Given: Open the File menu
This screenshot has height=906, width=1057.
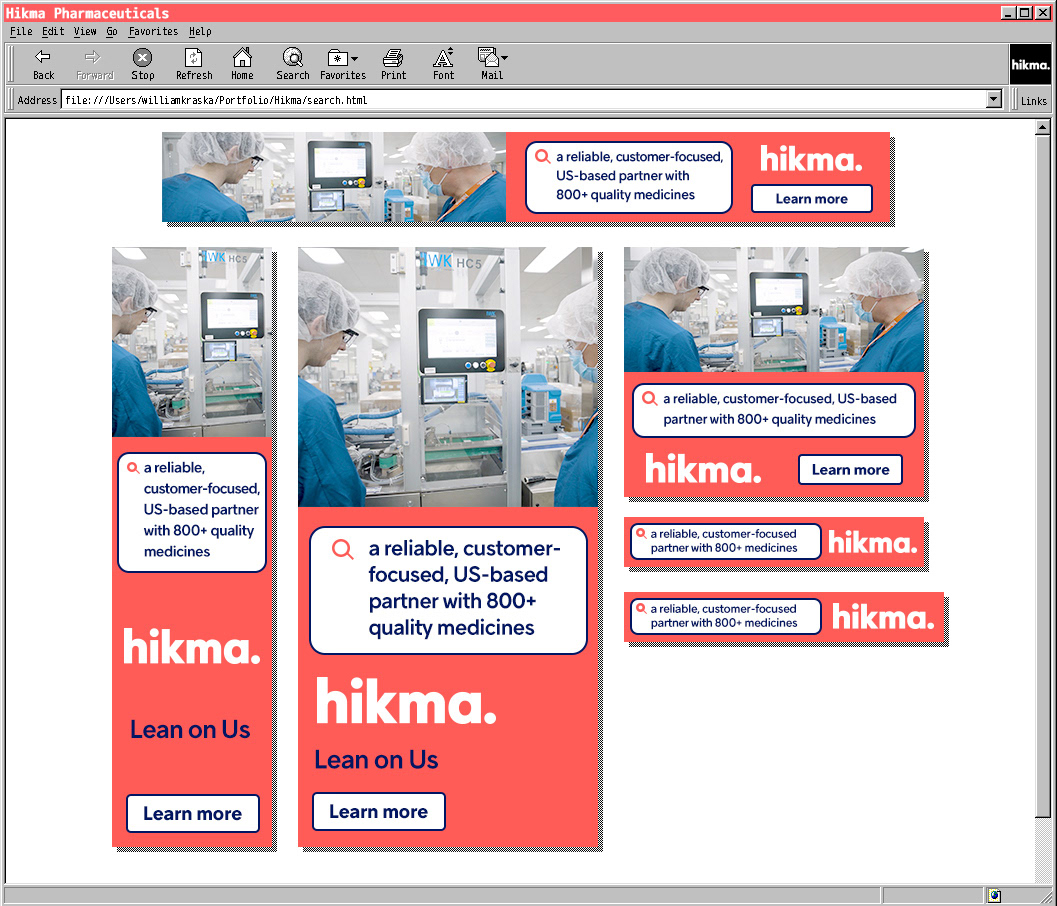Looking at the screenshot, I should [21, 32].
